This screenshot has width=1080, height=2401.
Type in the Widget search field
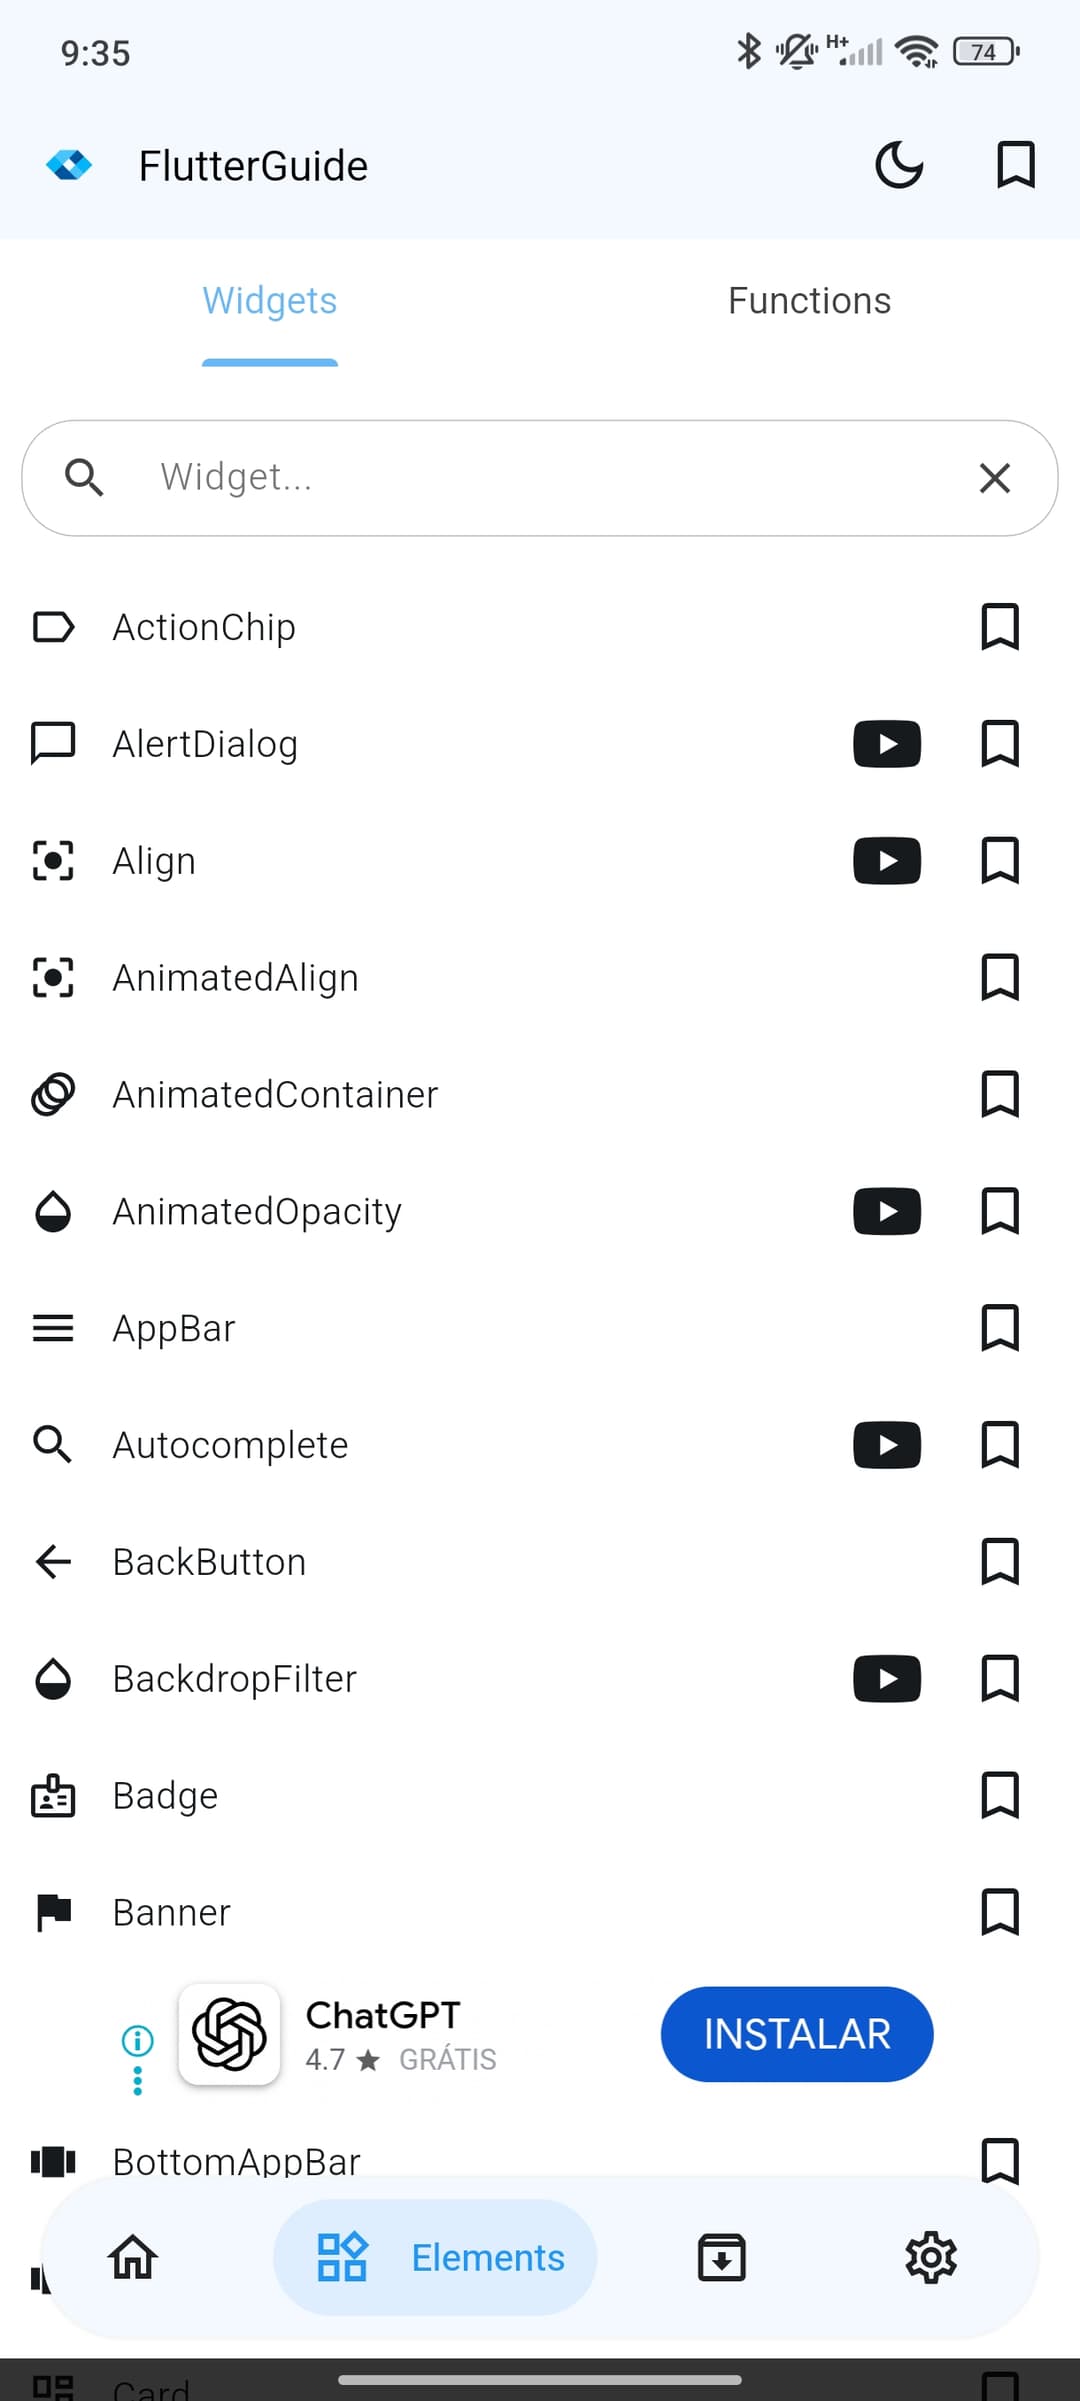pyautogui.click(x=540, y=478)
